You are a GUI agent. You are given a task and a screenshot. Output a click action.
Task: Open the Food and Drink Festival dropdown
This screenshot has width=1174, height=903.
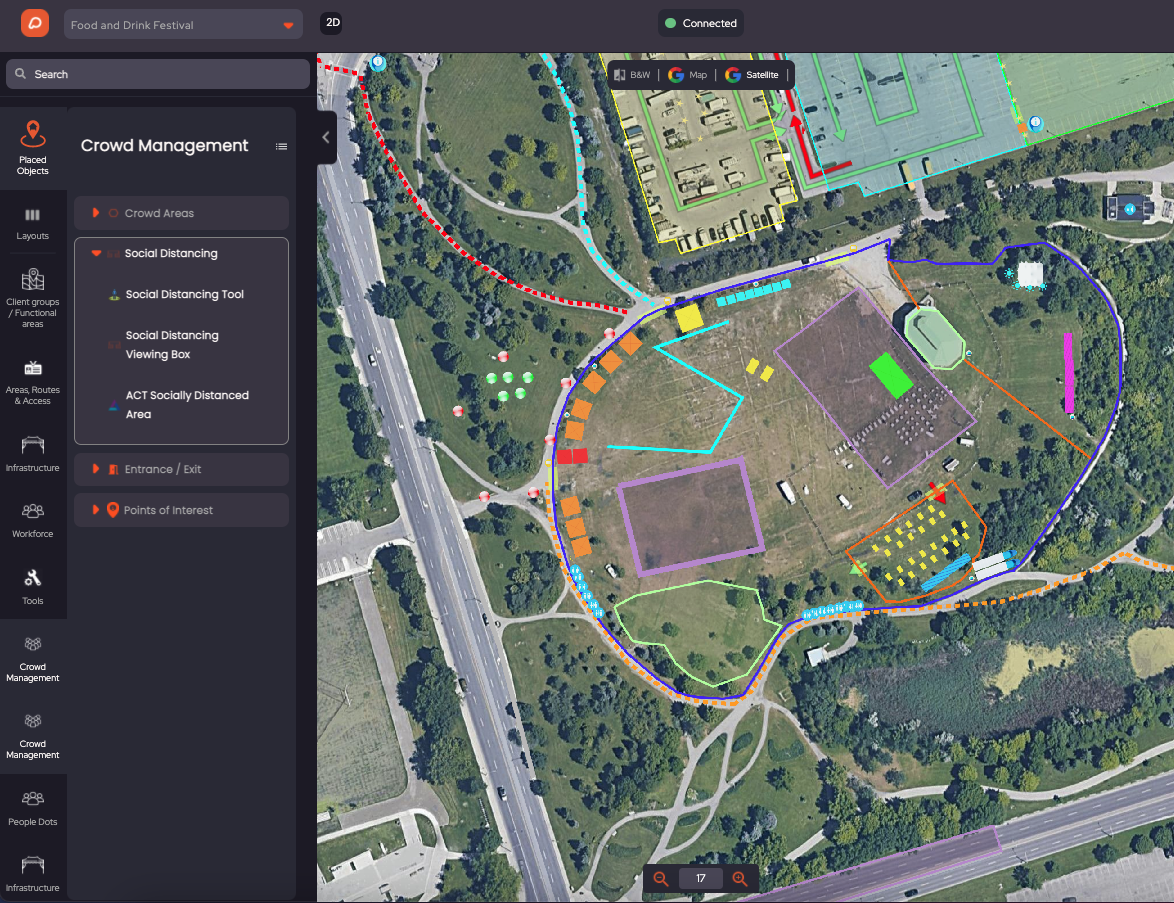coord(183,24)
